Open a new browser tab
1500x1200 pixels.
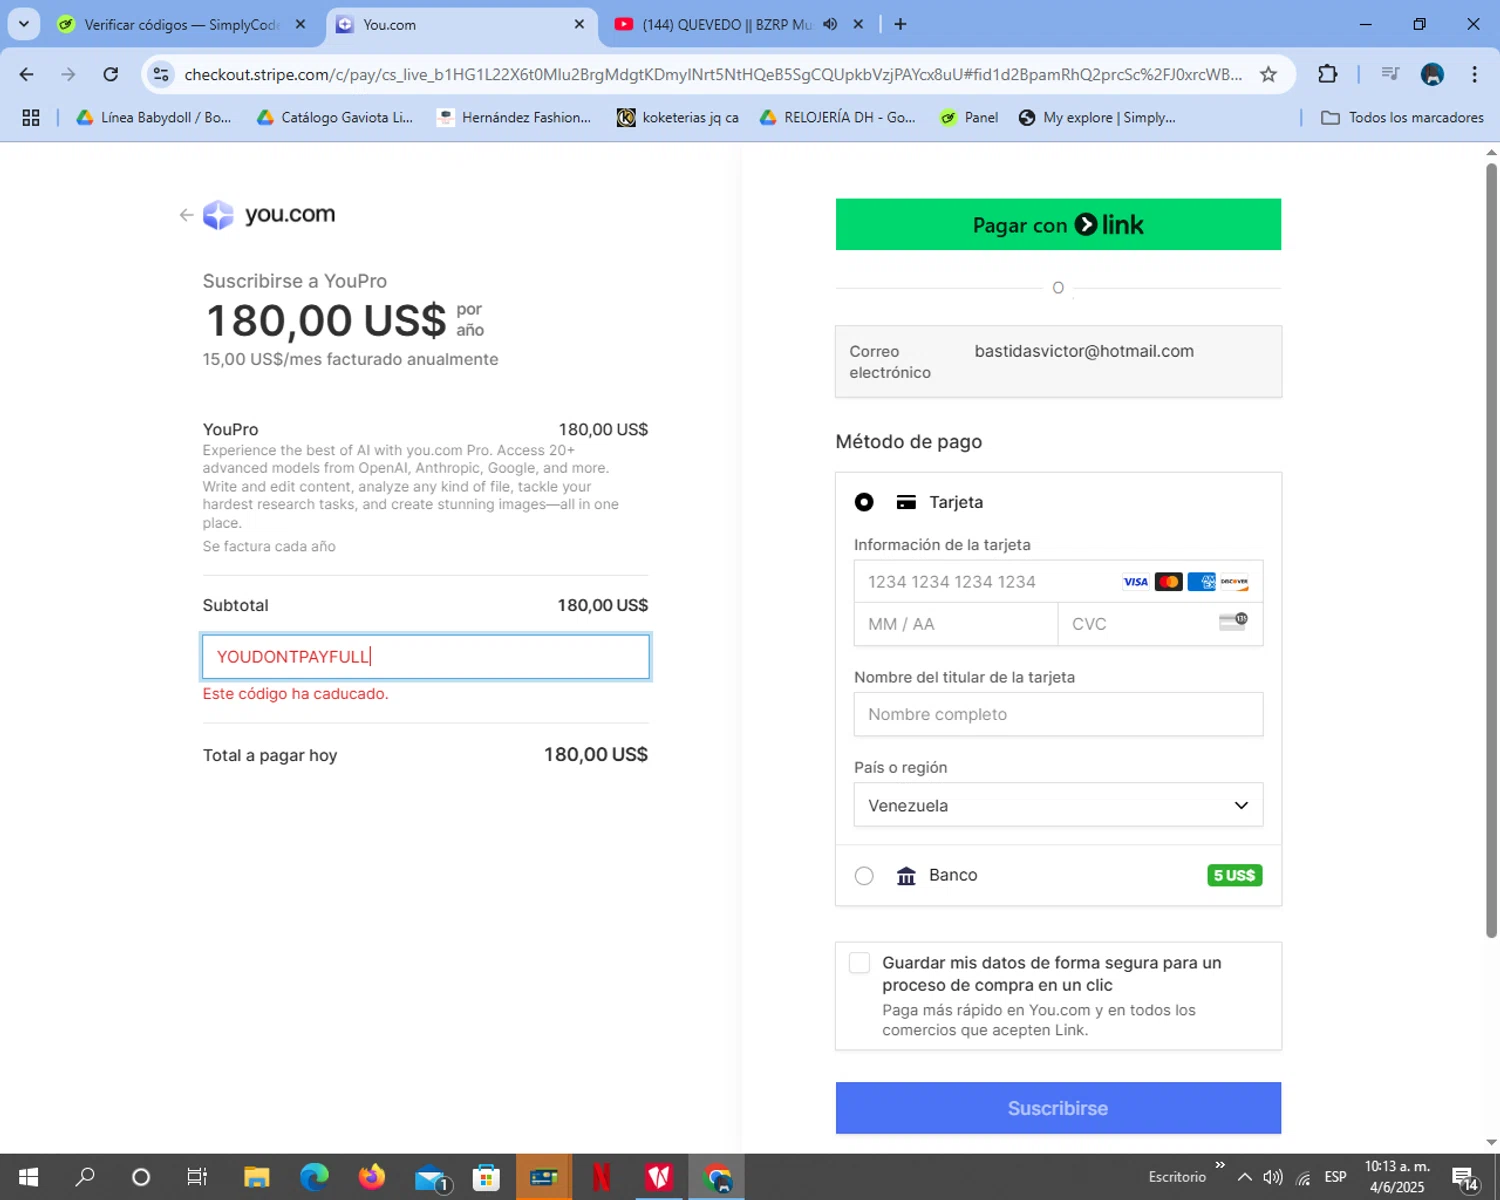click(x=900, y=24)
